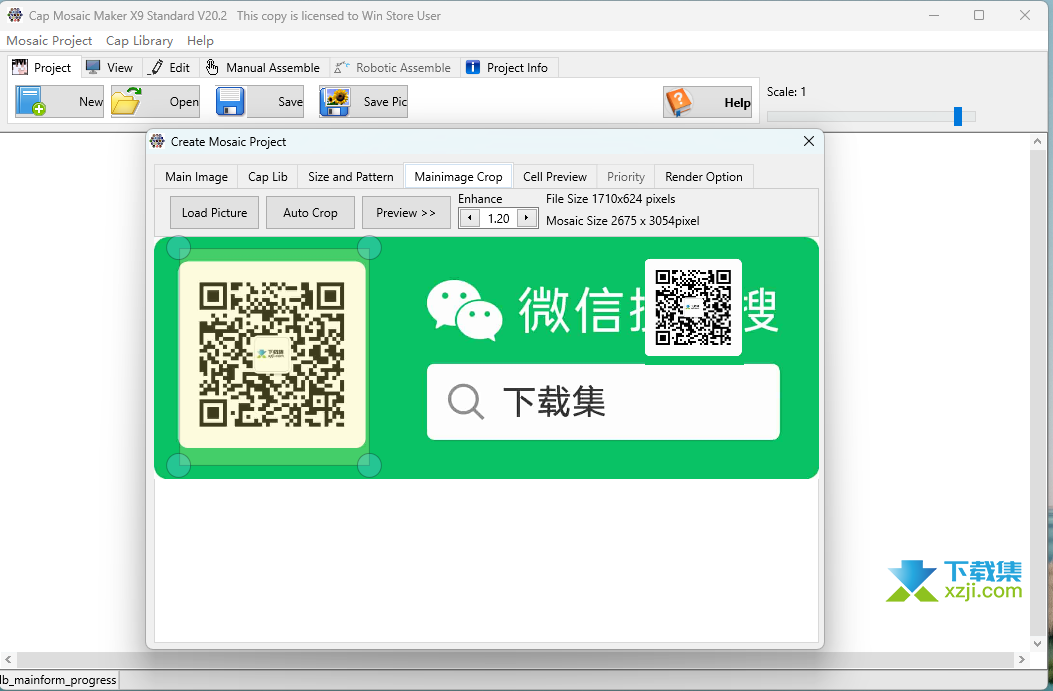The width and height of the screenshot is (1053, 691).
Task: Click the Open folder icon
Action: (126, 101)
